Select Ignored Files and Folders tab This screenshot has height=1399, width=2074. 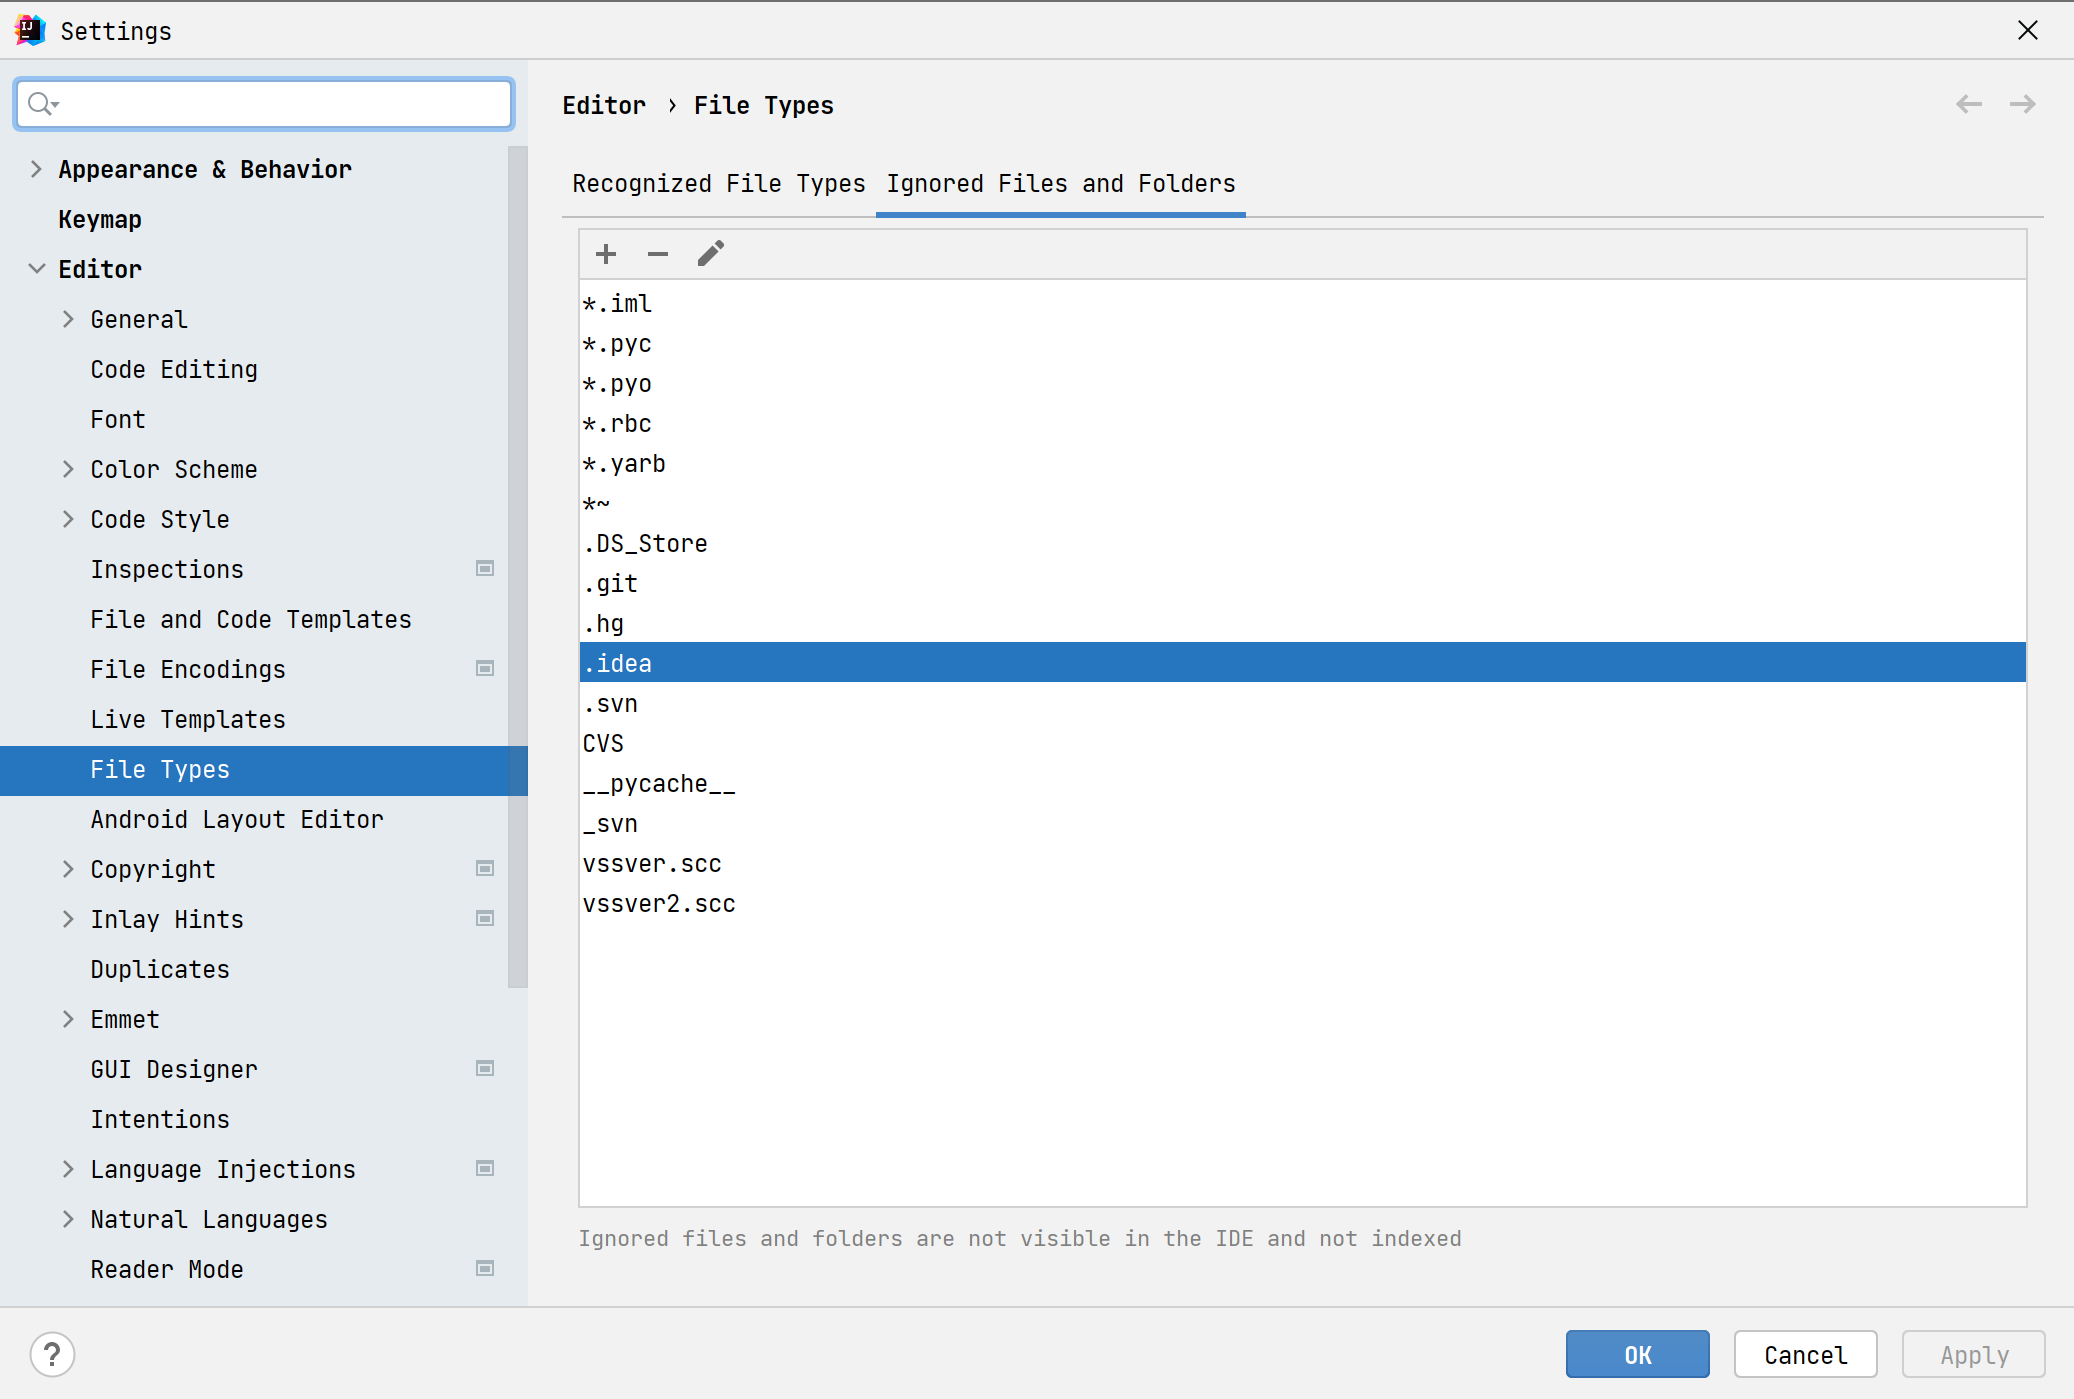tap(1061, 184)
